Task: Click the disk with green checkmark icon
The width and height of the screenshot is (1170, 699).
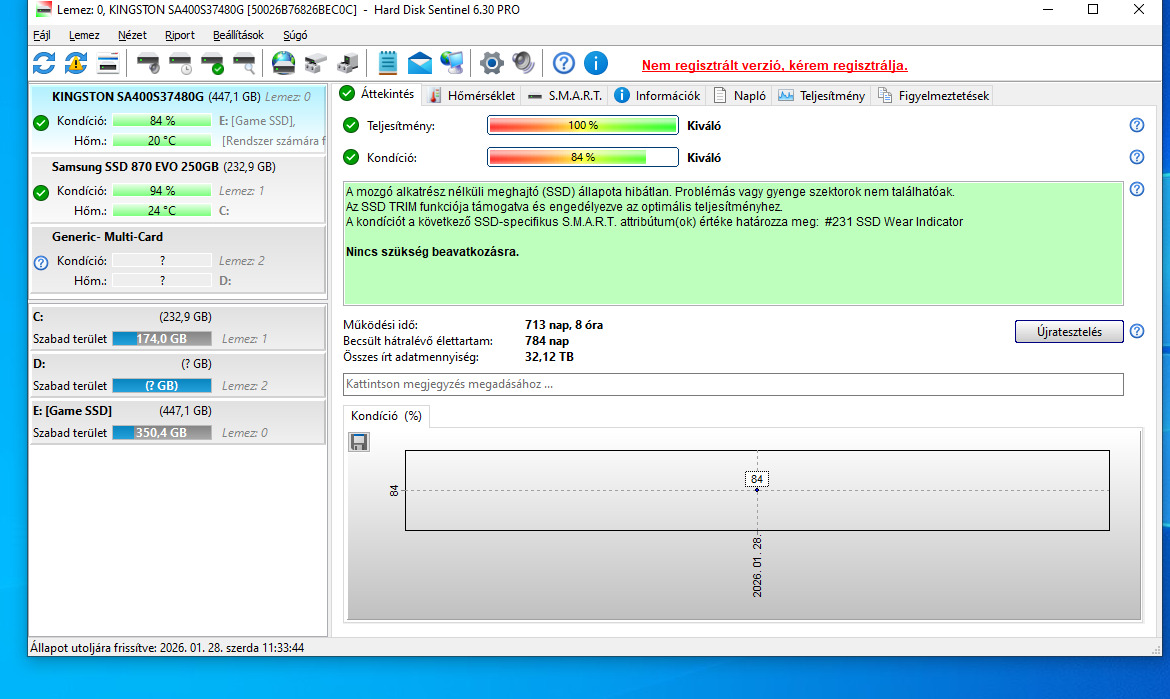Action: (x=213, y=63)
